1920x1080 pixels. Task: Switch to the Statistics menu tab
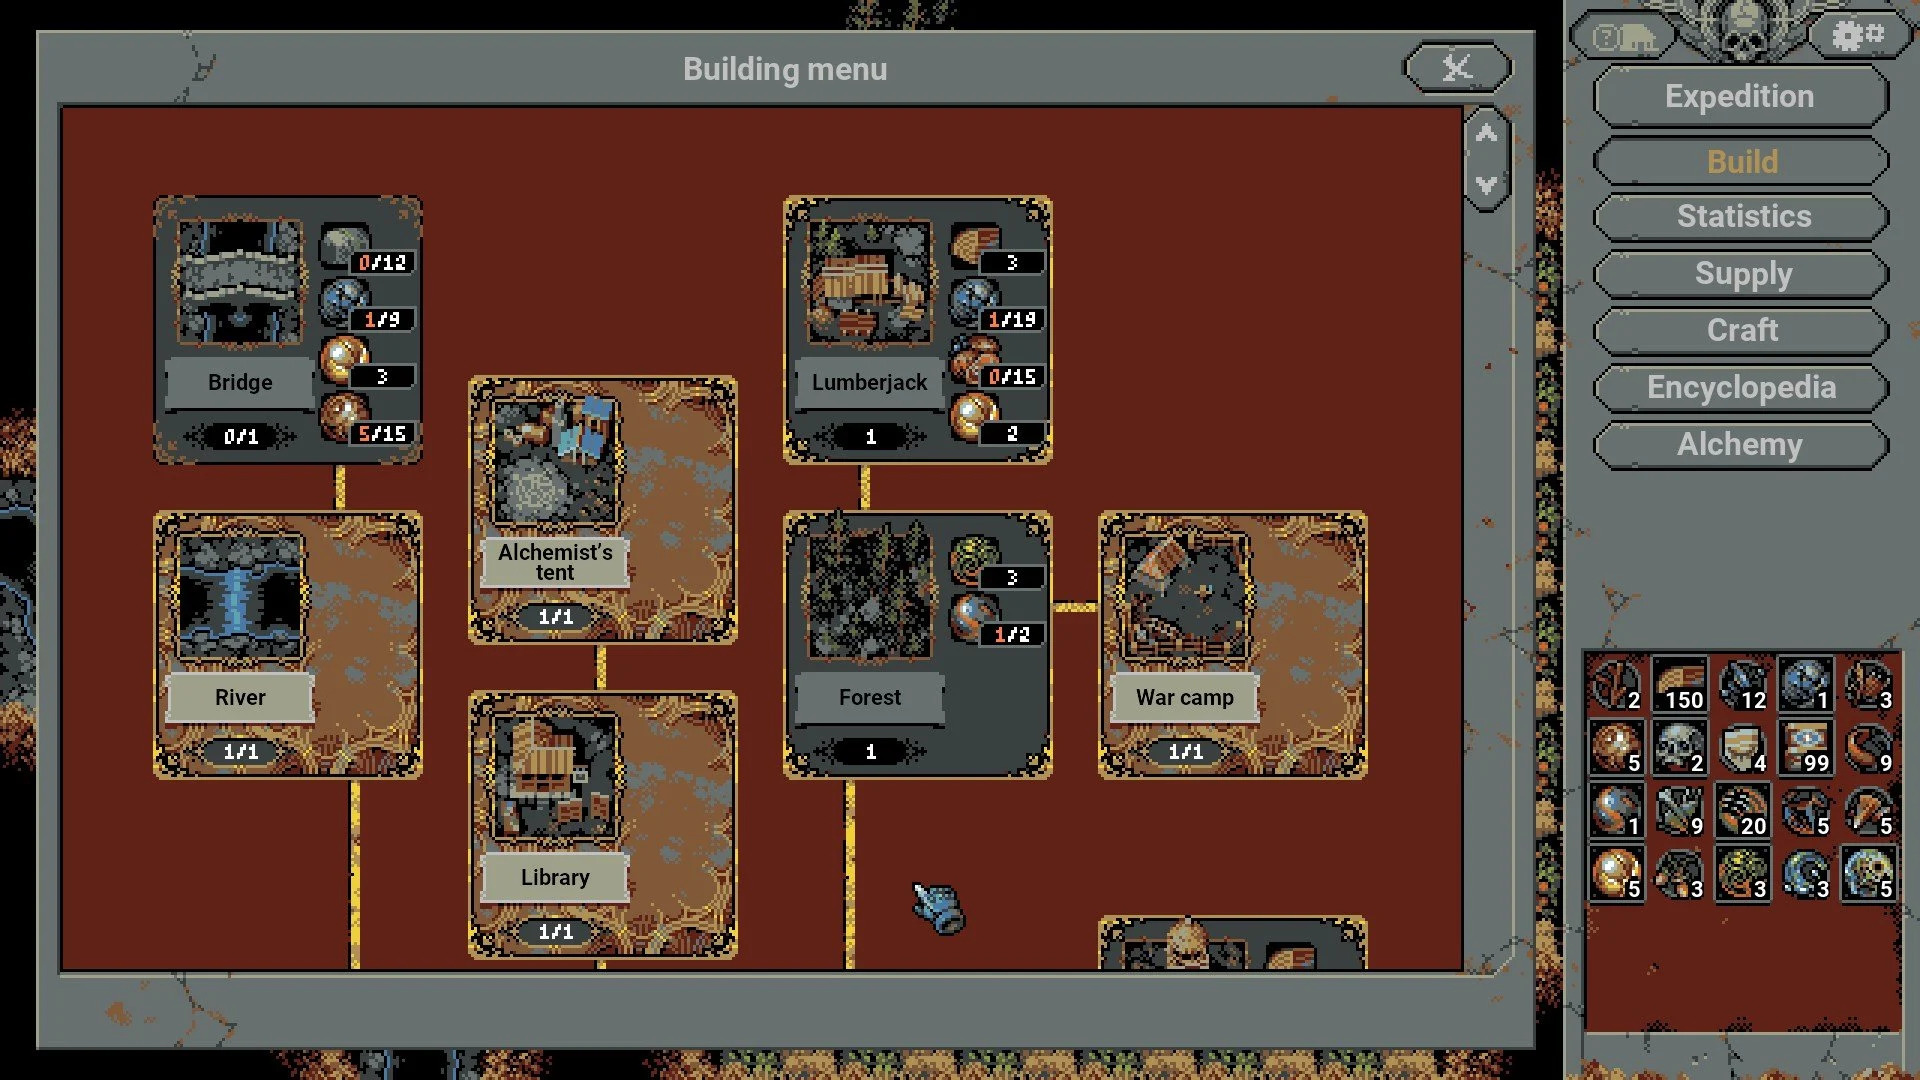[1742, 216]
